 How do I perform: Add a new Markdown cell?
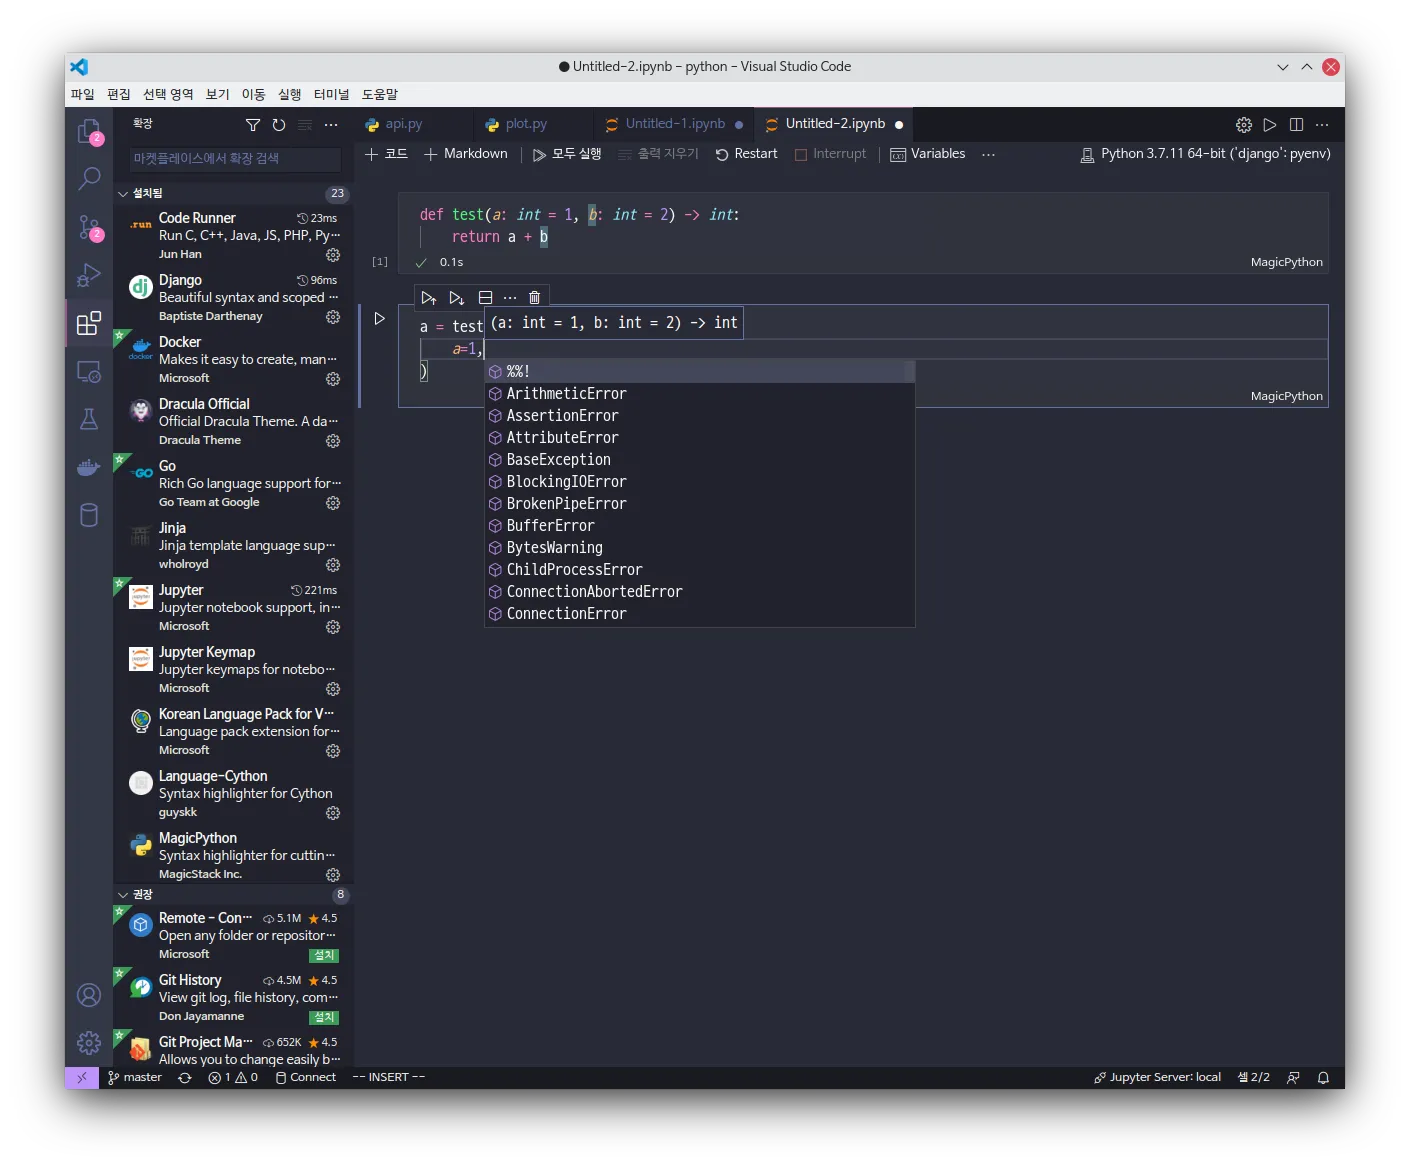pyautogui.click(x=466, y=154)
